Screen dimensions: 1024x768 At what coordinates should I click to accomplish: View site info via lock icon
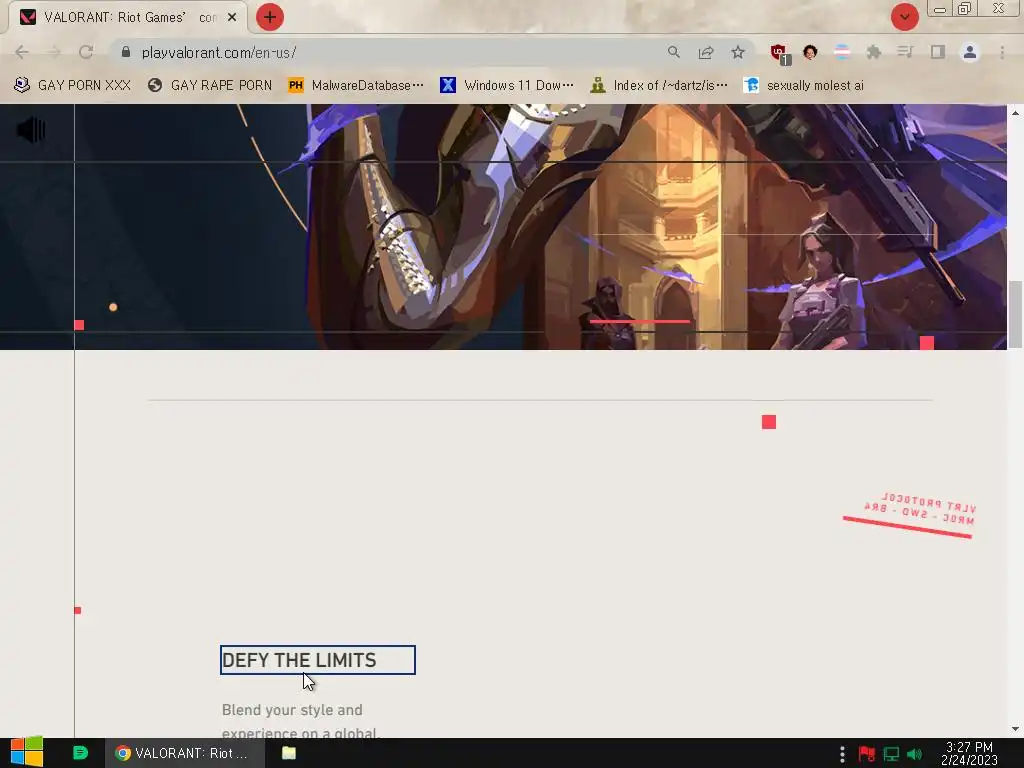[x=126, y=52]
